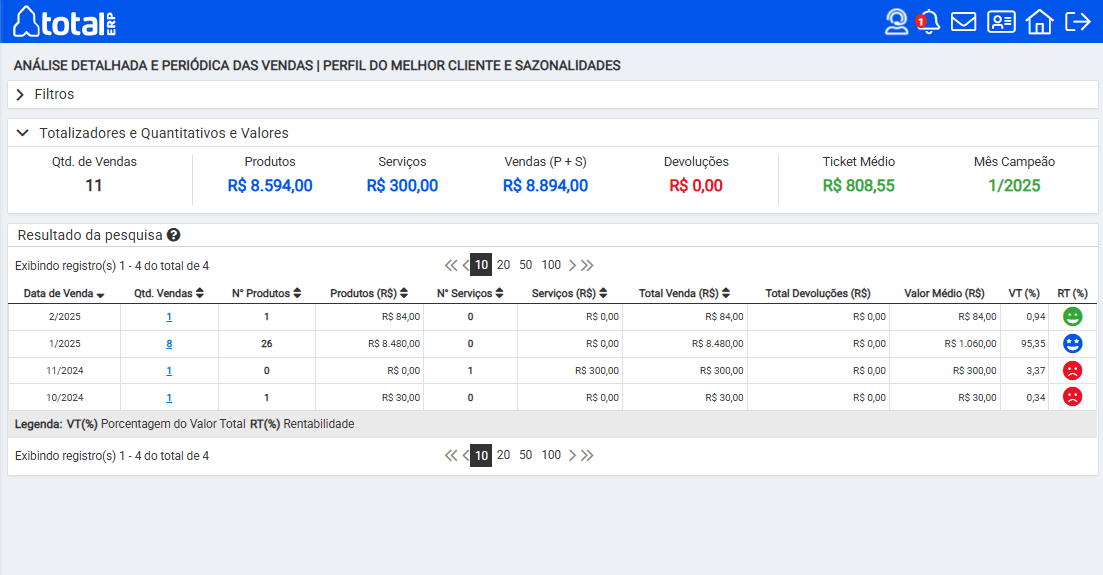Click help icon beside Resultado da pesquisa
The height and width of the screenshot is (575, 1103).
174,235
